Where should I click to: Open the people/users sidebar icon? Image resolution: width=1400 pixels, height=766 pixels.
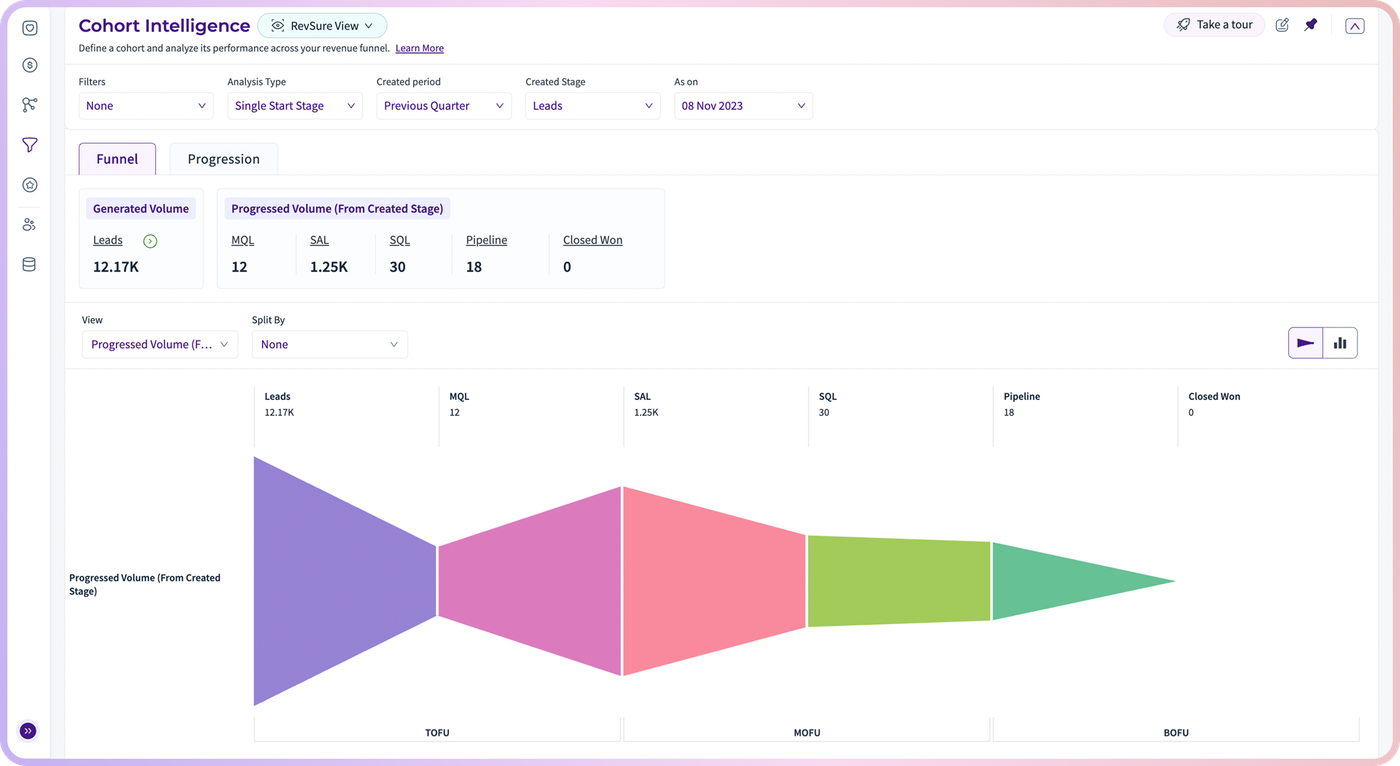pyautogui.click(x=30, y=225)
